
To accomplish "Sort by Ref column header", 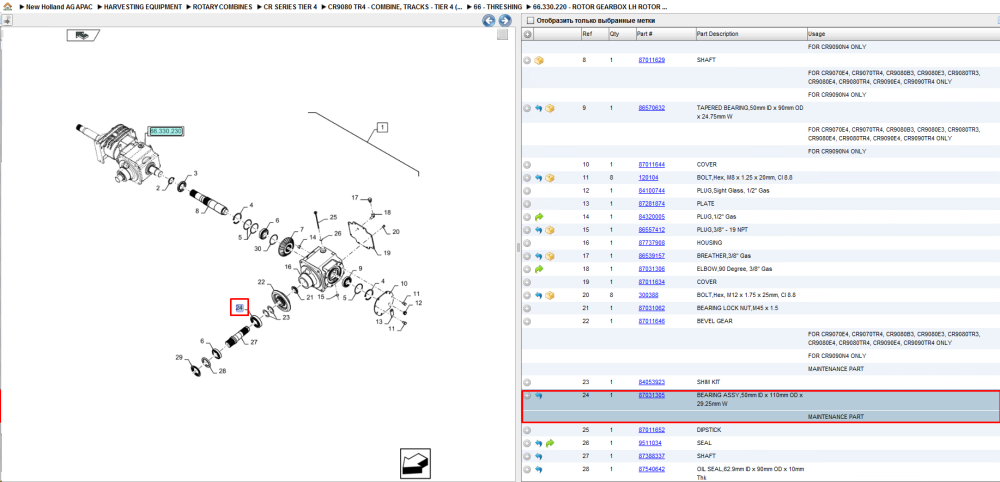I will click(587, 34).
